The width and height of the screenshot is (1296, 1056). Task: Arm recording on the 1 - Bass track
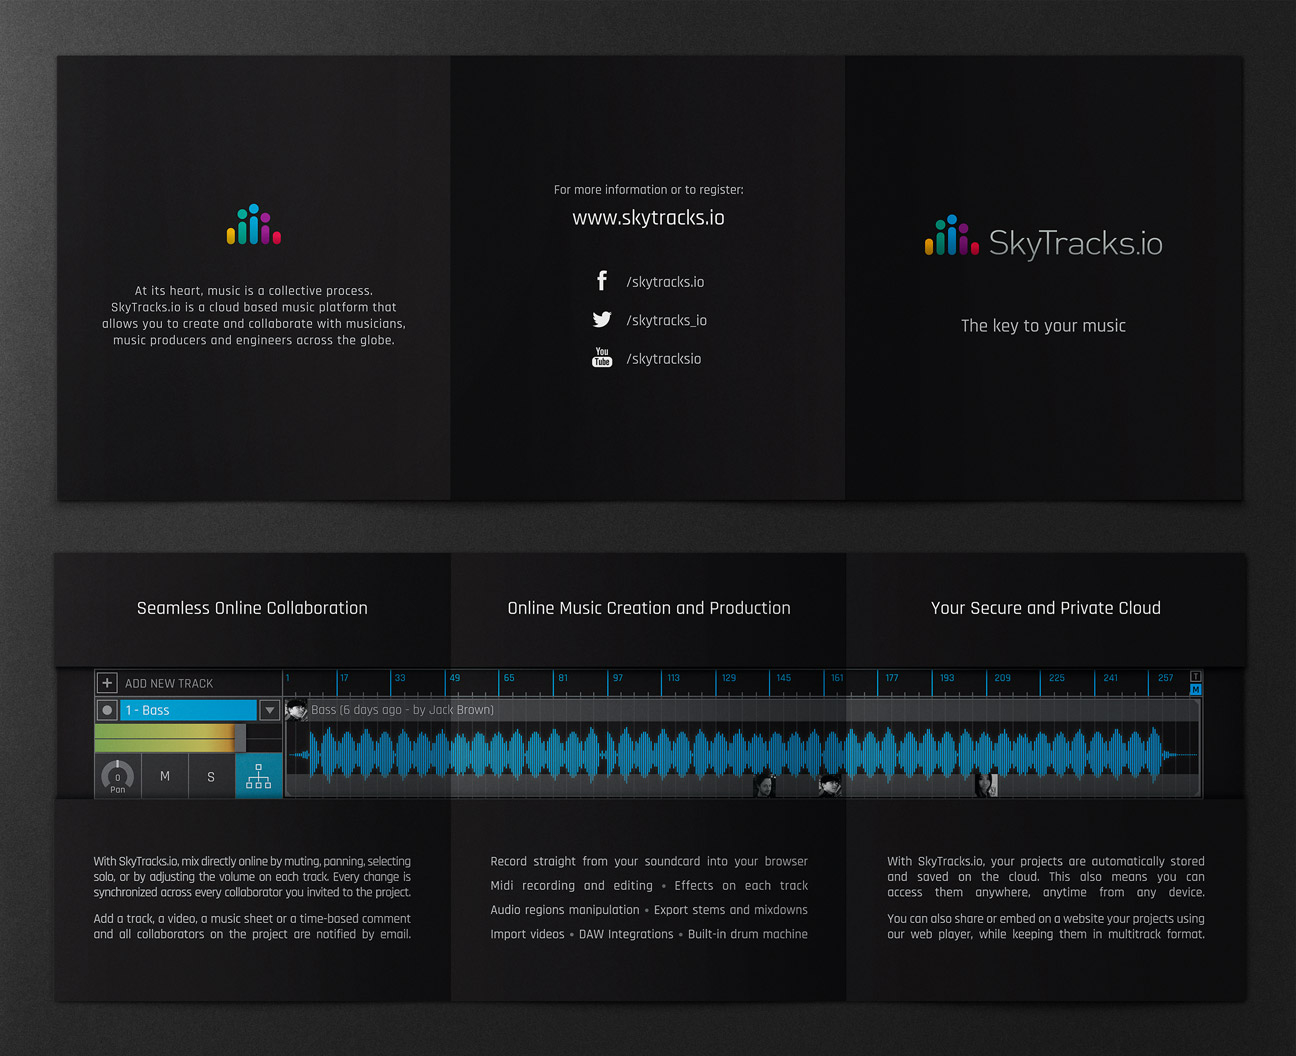[x=107, y=710]
